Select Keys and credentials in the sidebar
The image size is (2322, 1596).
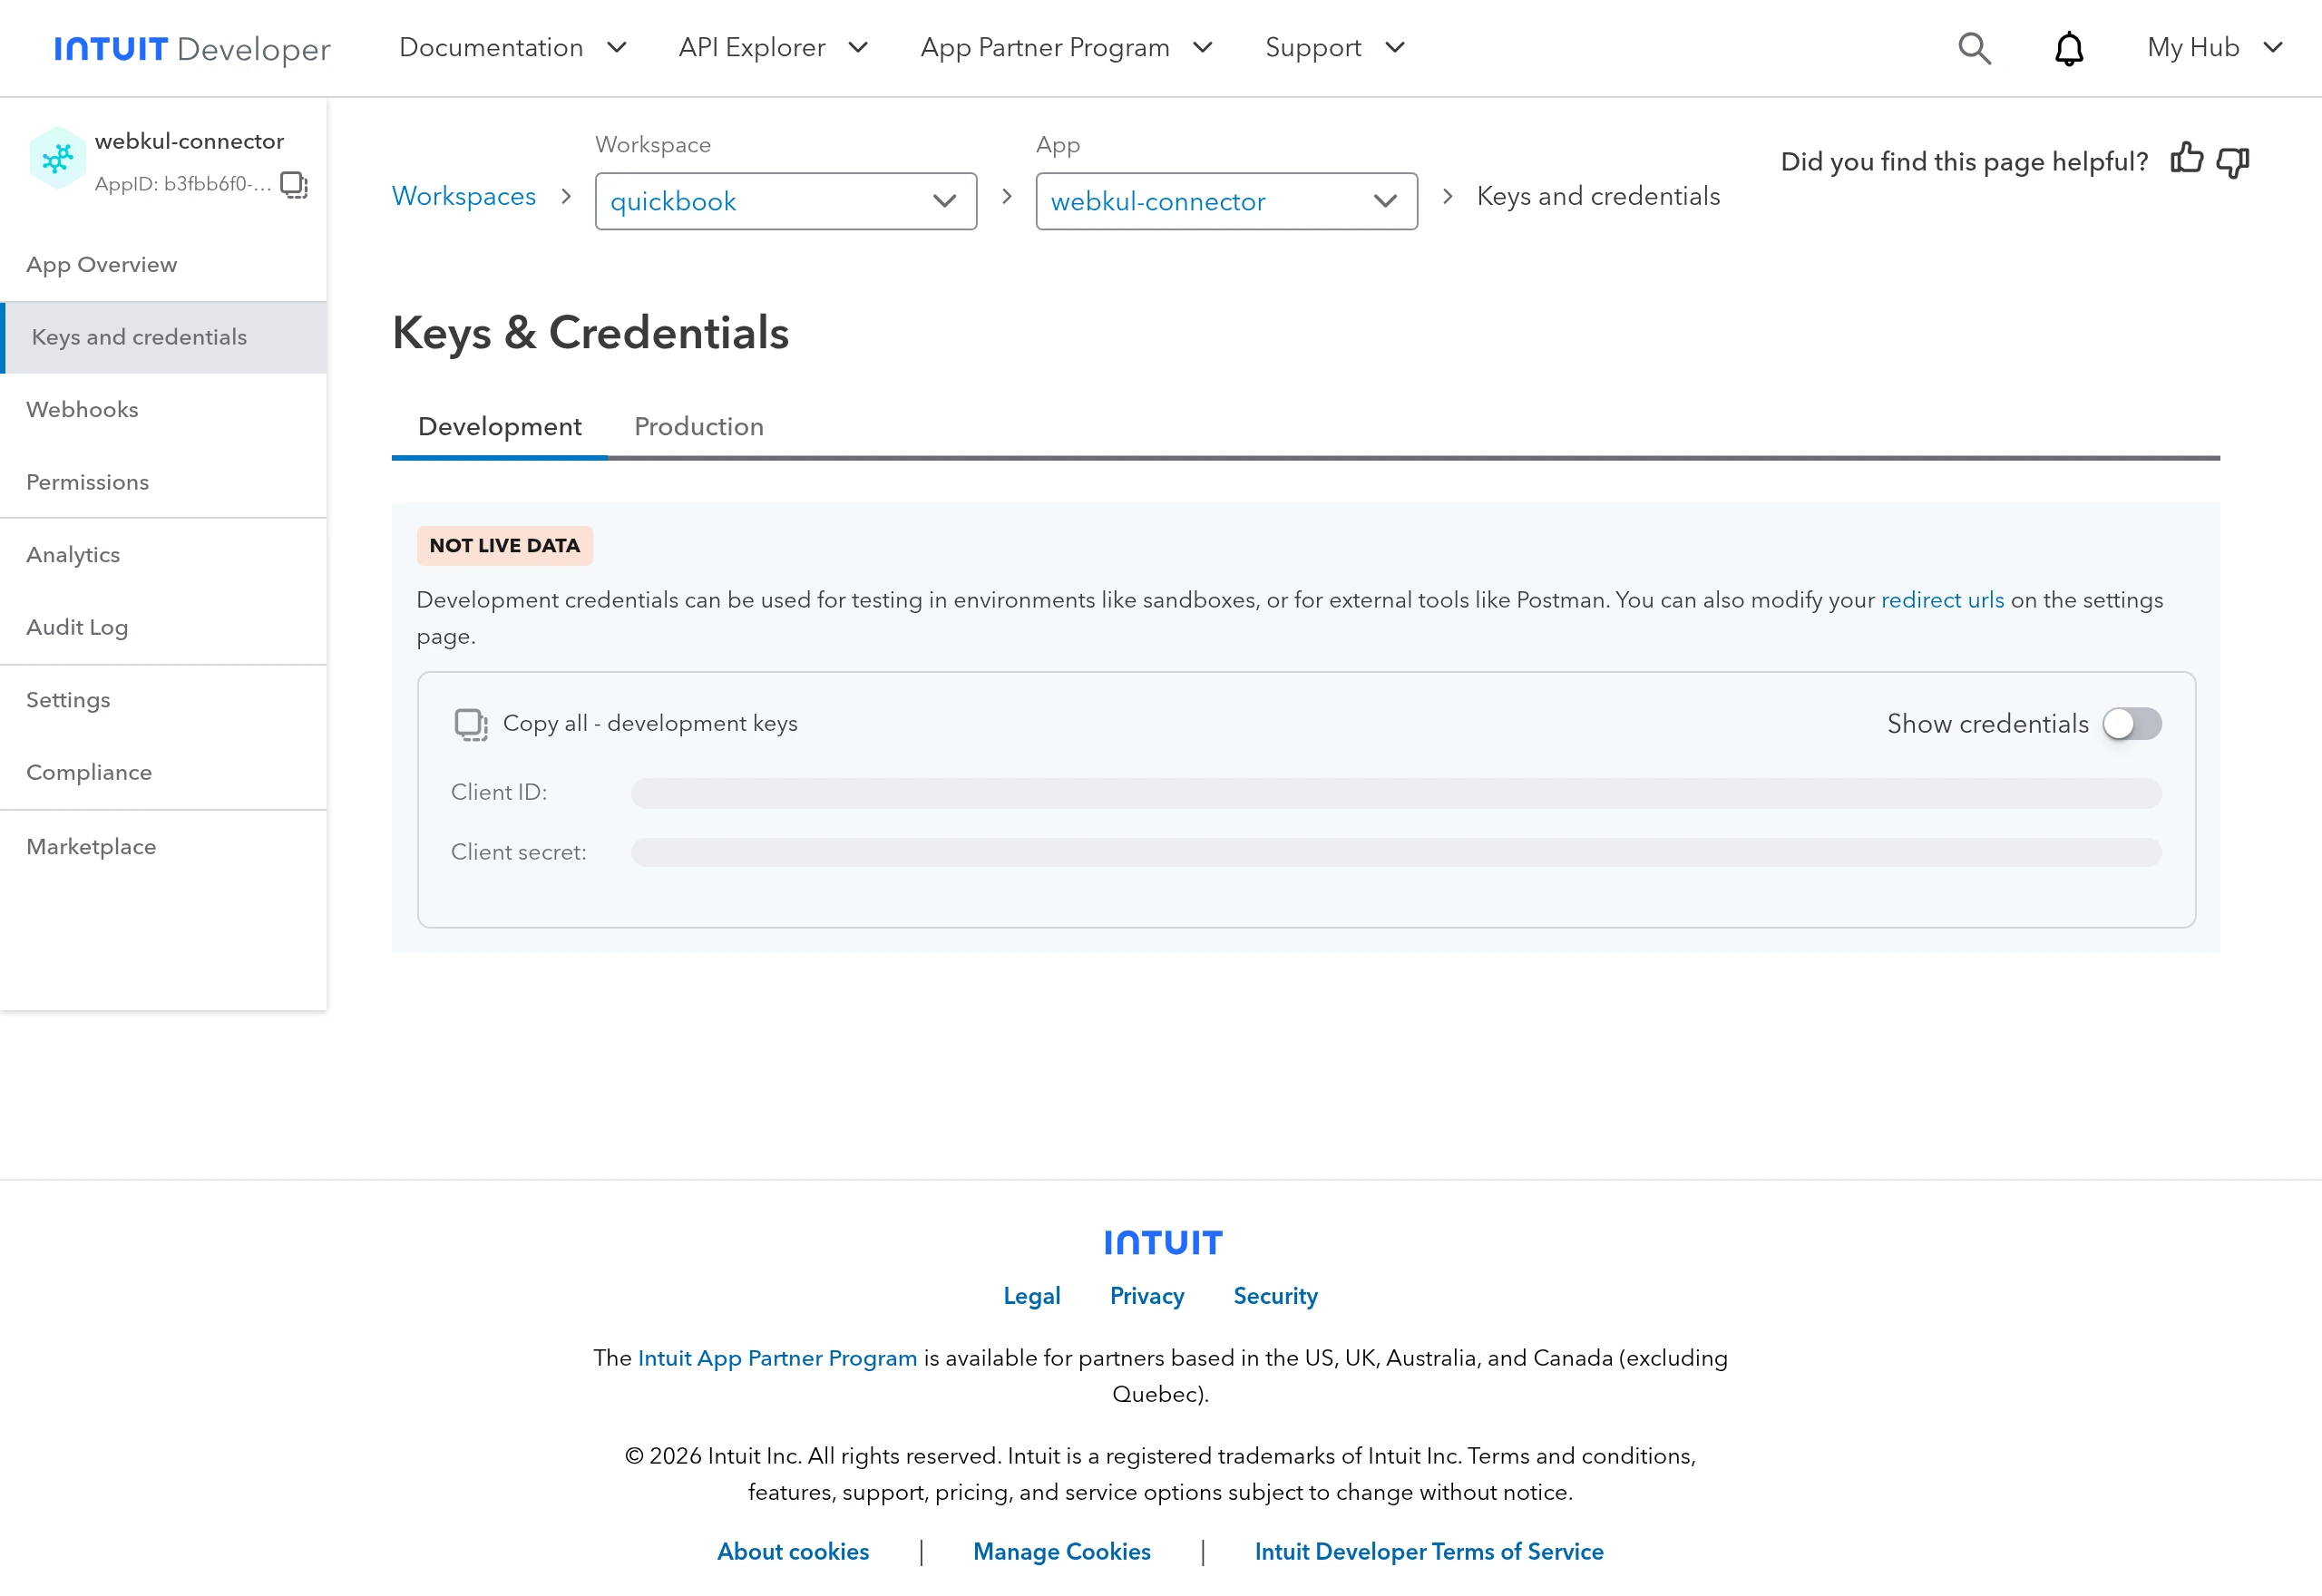(x=163, y=337)
